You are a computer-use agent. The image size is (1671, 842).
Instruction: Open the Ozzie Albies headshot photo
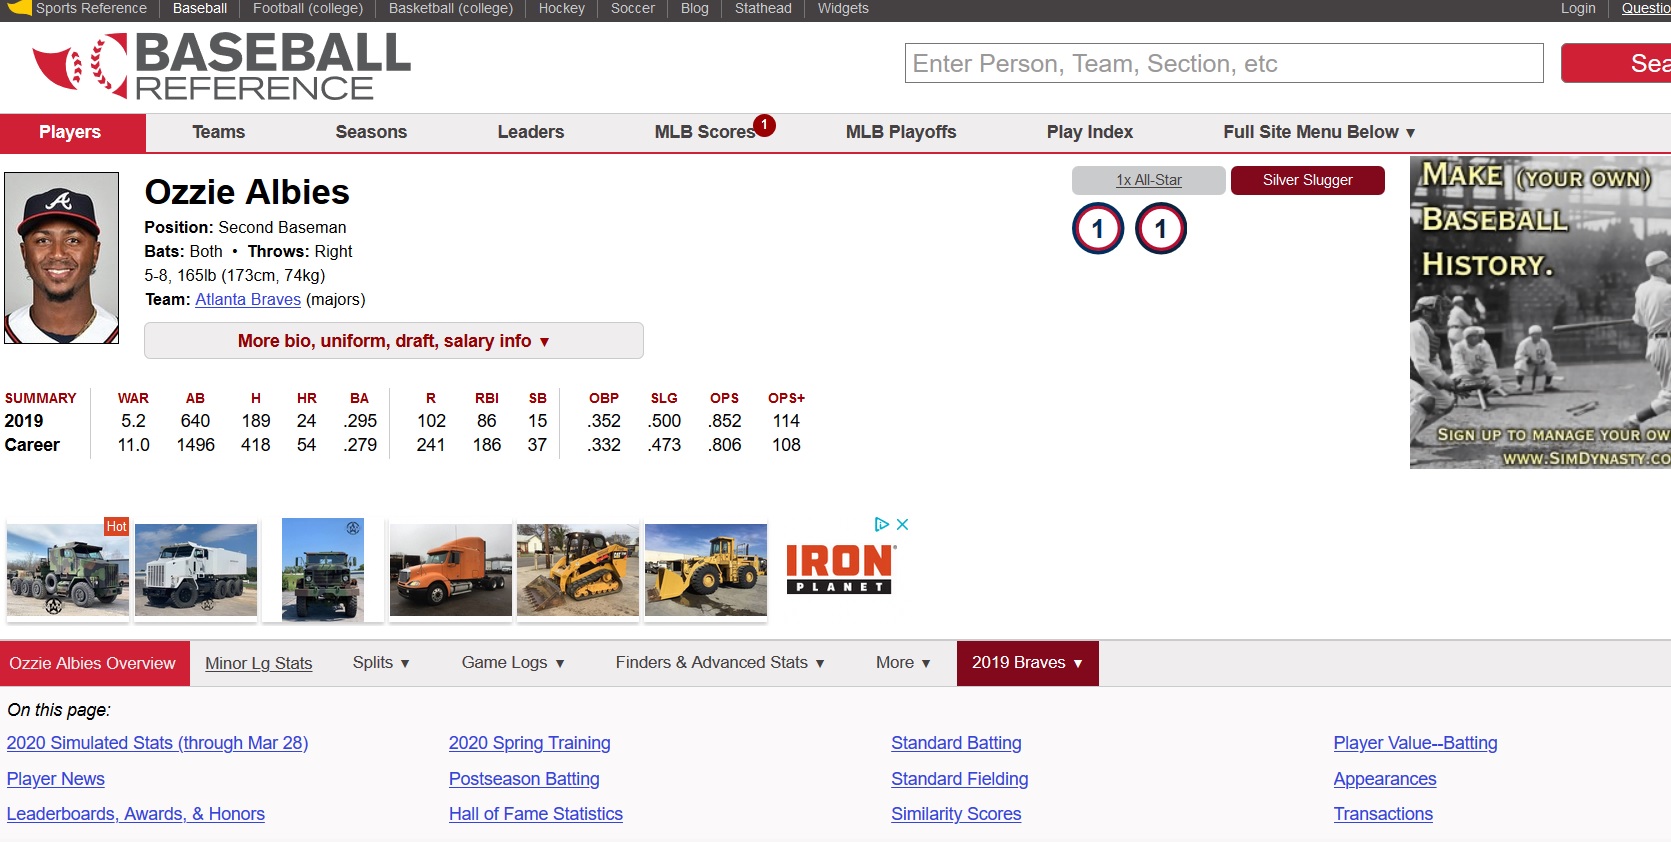(x=62, y=258)
